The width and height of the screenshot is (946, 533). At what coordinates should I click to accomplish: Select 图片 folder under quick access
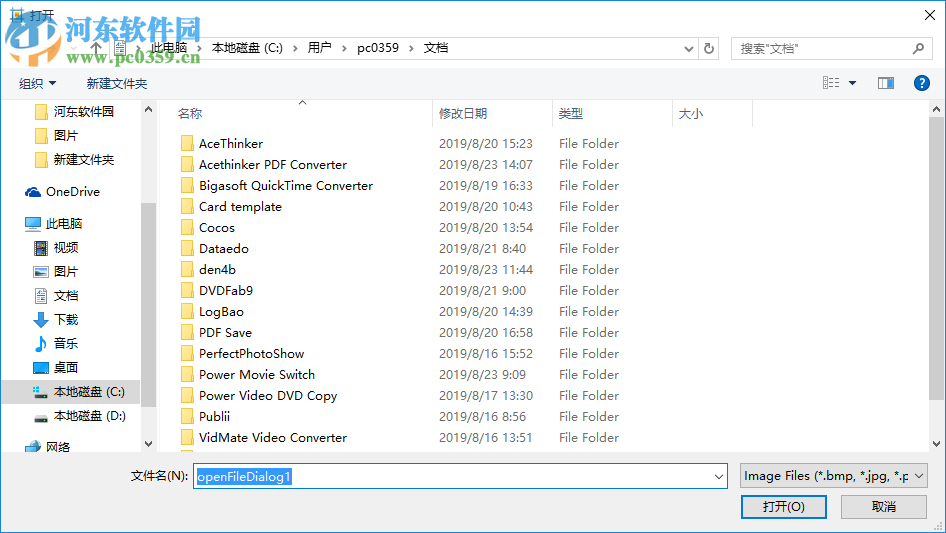point(57,136)
